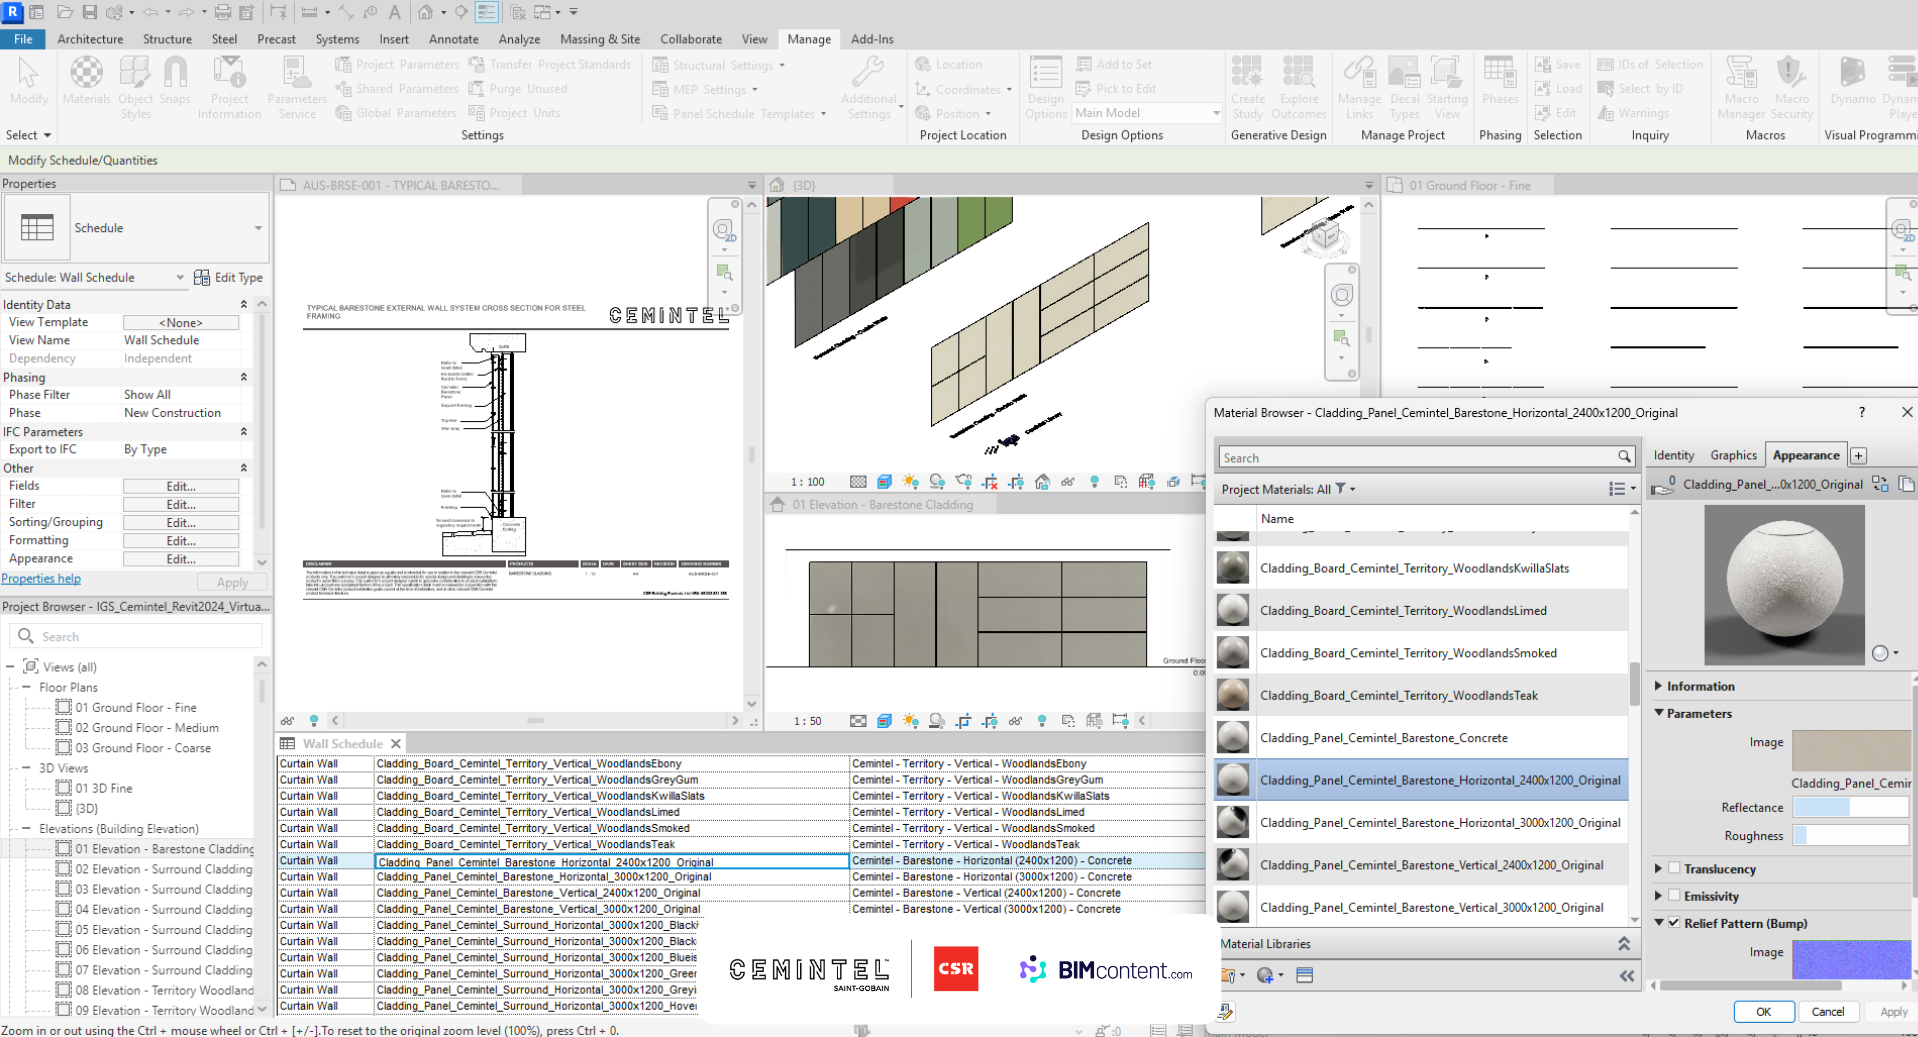Open Design Options tool

1046,88
